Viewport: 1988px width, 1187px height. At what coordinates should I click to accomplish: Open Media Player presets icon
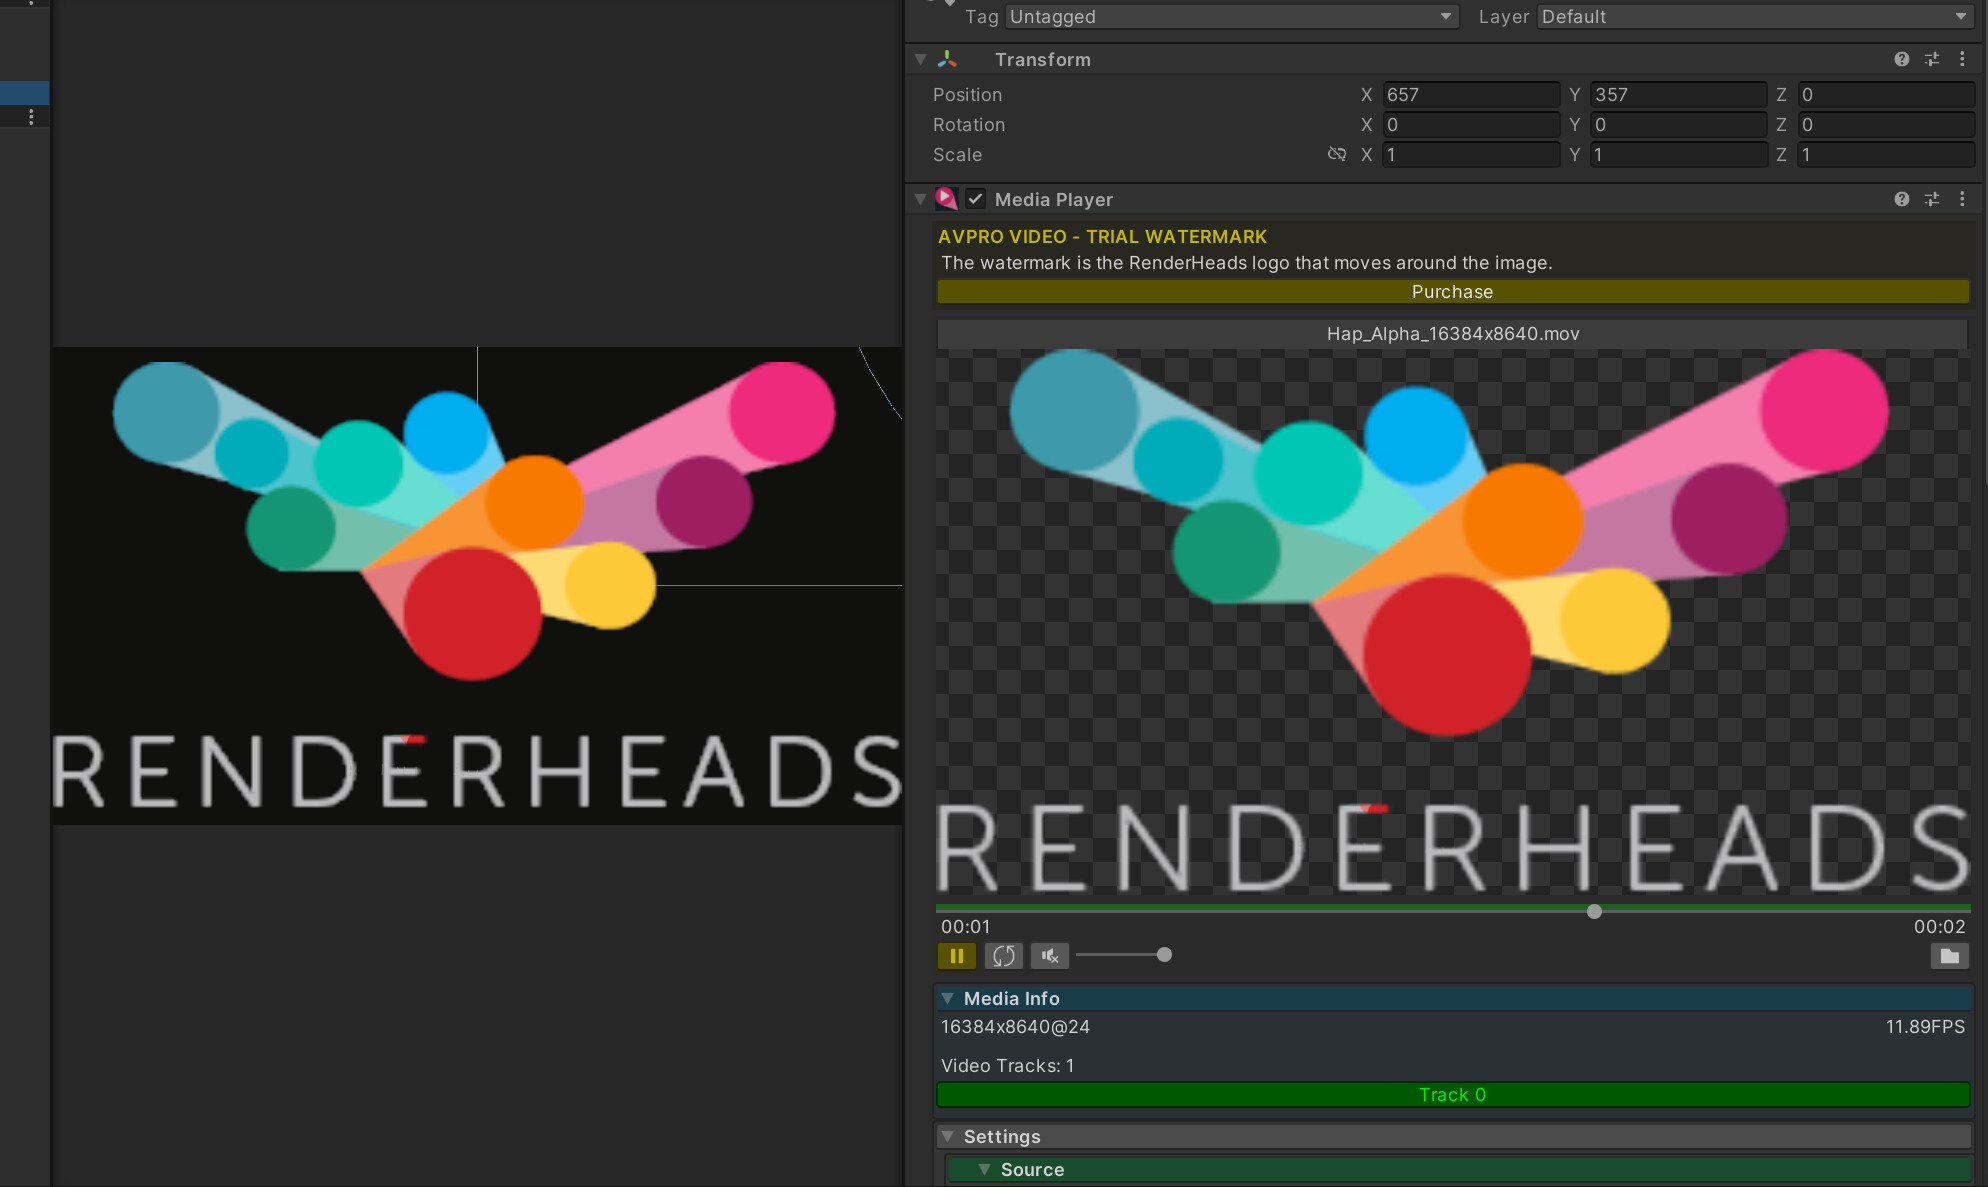(1932, 200)
